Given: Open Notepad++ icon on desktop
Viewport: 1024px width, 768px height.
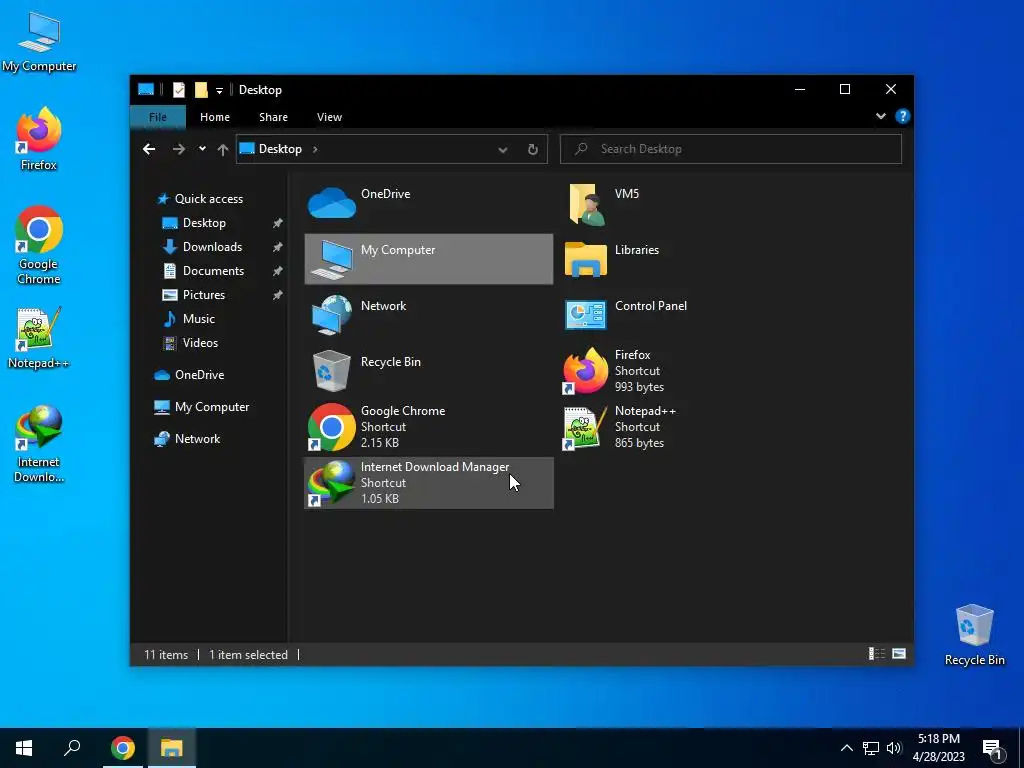Looking at the screenshot, I should (x=39, y=338).
